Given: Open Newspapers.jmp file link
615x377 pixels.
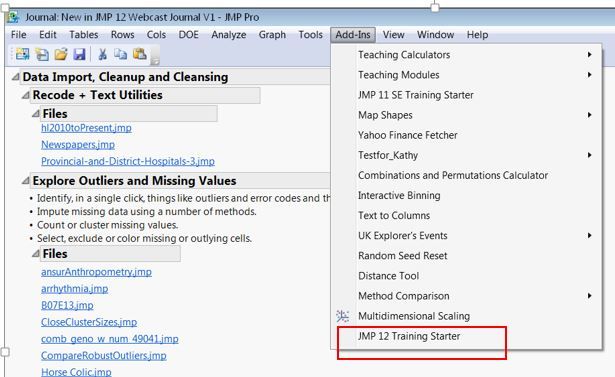Looking at the screenshot, I should 78,144.
